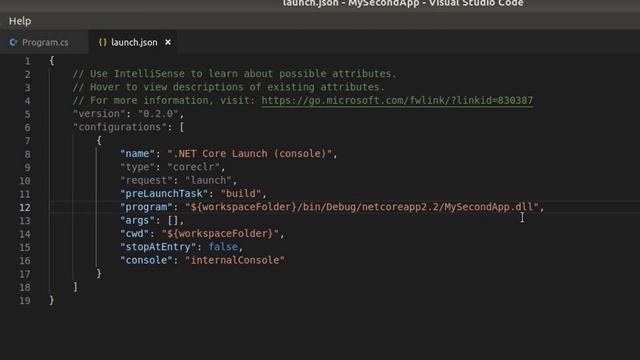Click line number 19 in the gutter
Image resolution: width=640 pixels, height=360 pixels.
point(24,301)
